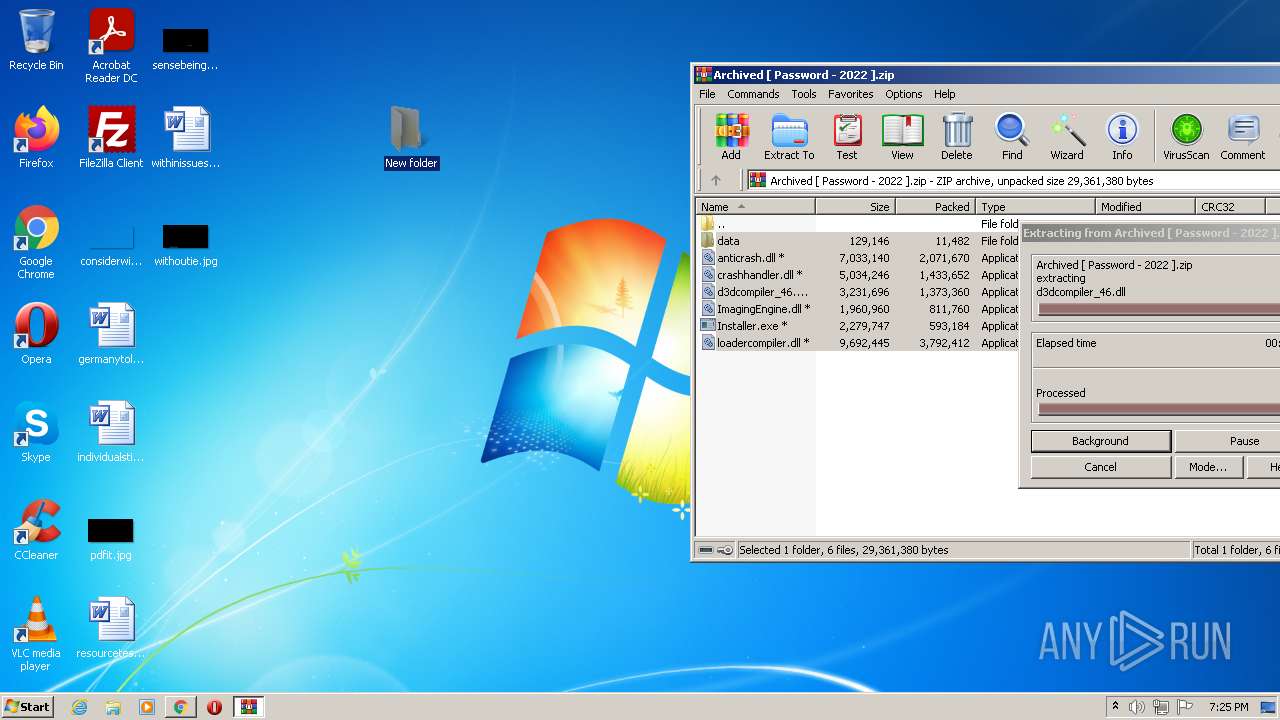The width and height of the screenshot is (1280, 720).
Task: Select the Opera desktop icon
Action: click(36, 334)
